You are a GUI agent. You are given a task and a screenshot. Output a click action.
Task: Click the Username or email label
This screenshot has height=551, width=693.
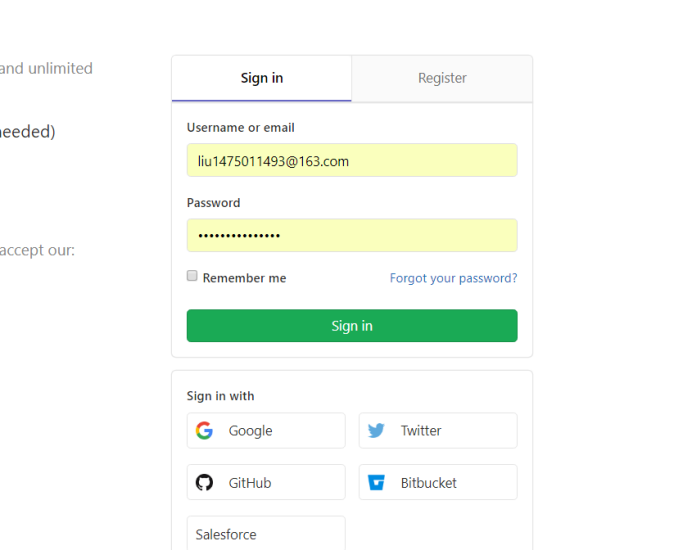click(x=240, y=128)
